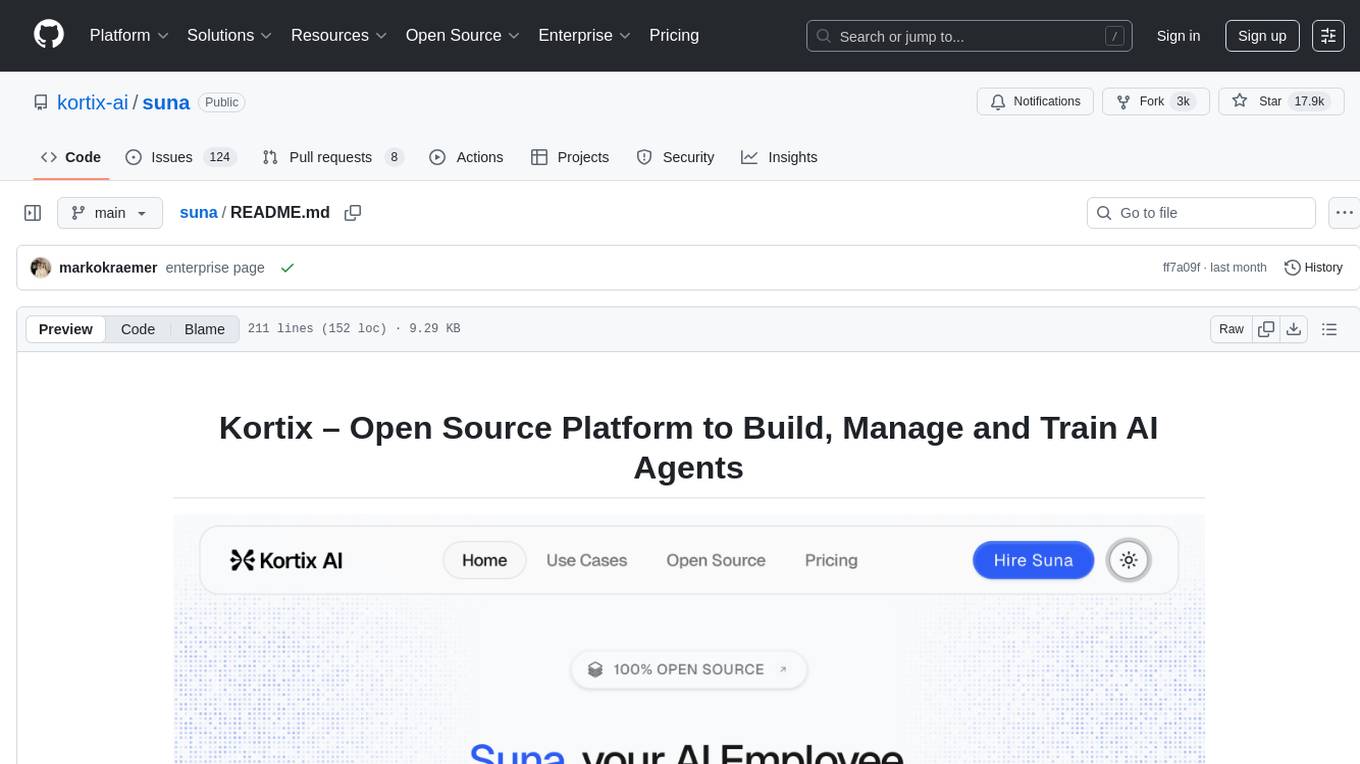Open the README outline icon
The height and width of the screenshot is (764, 1360).
pos(1329,329)
